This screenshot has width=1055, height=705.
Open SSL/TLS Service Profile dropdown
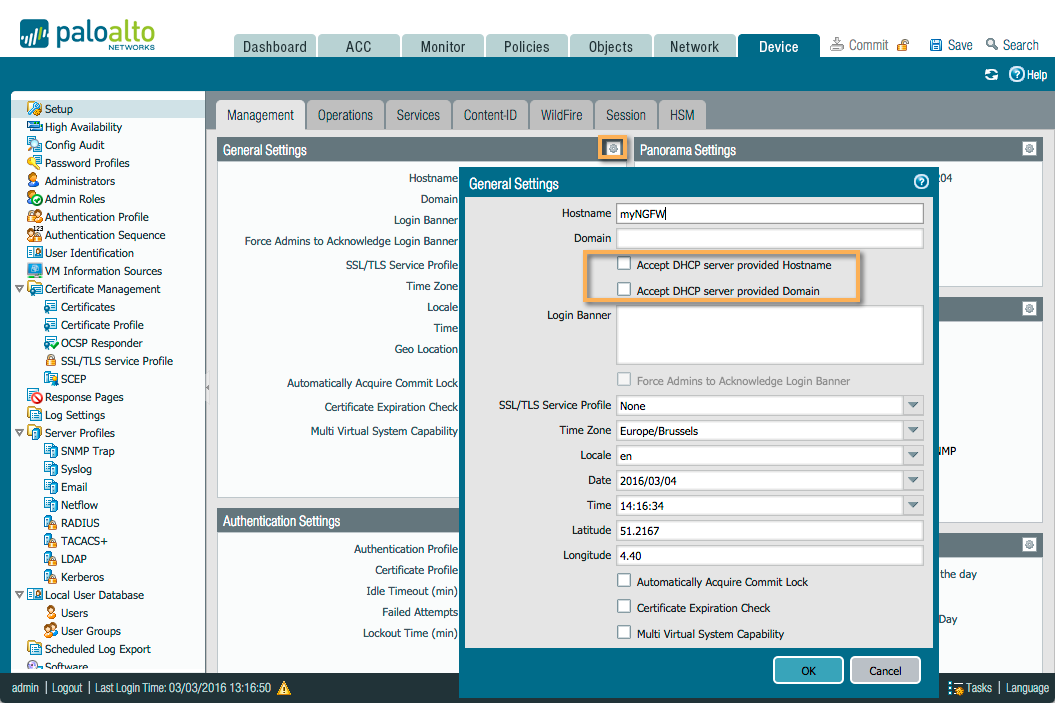[x=913, y=406]
